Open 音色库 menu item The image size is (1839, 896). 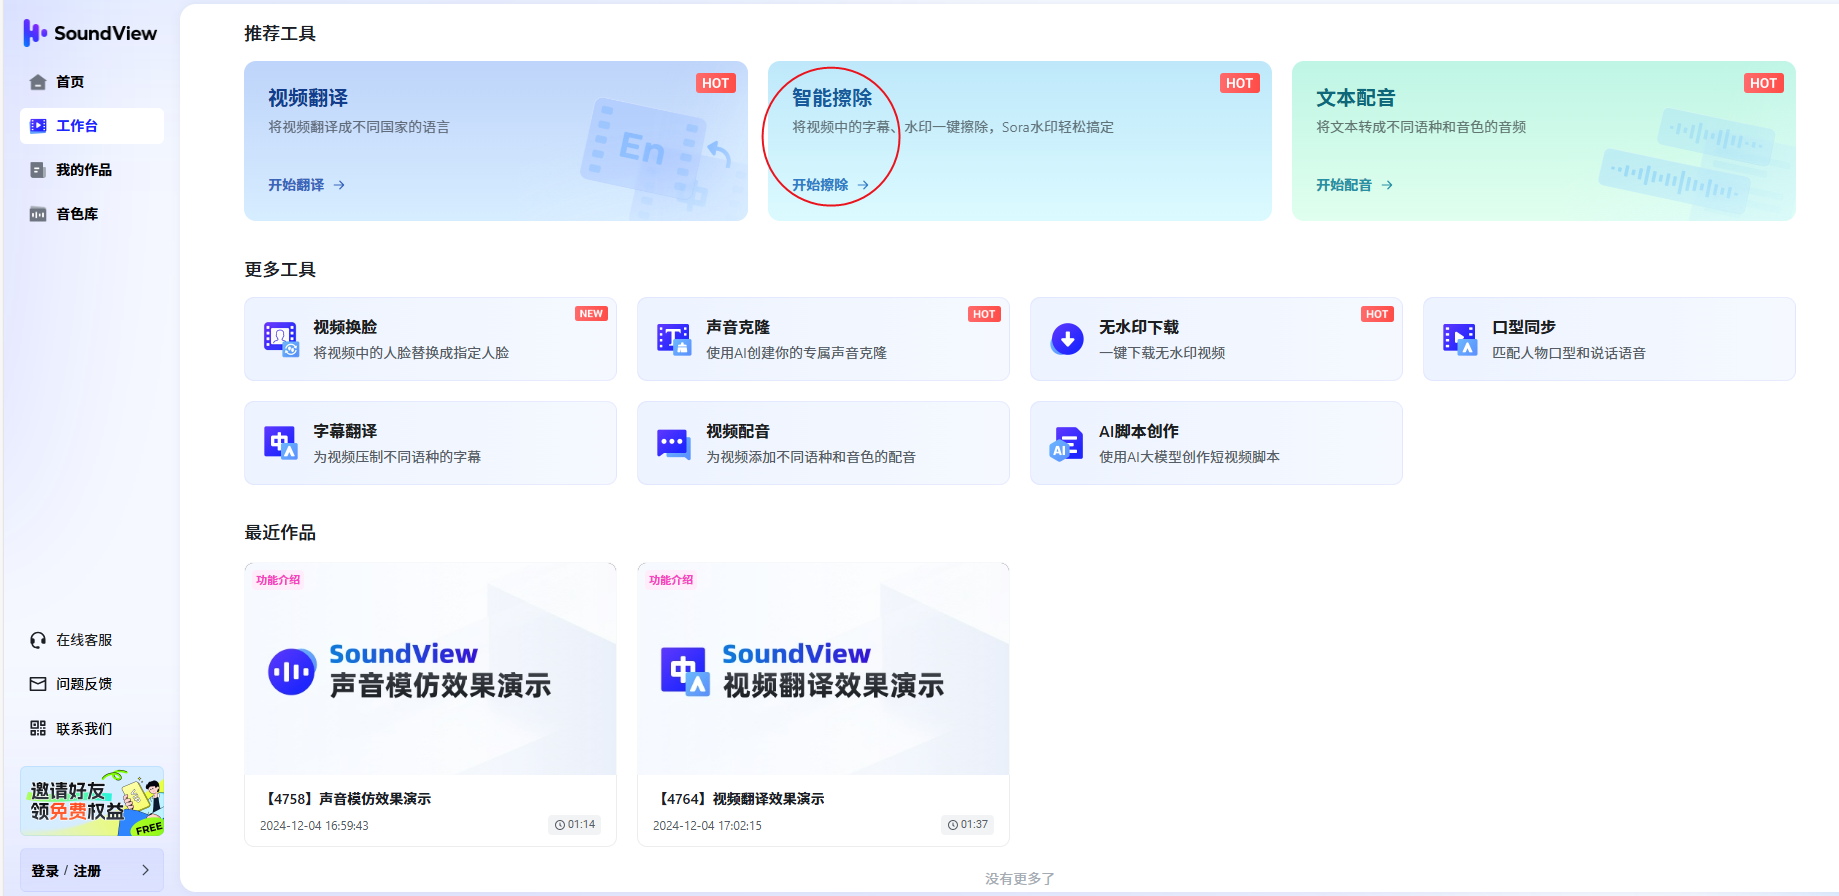pos(92,214)
